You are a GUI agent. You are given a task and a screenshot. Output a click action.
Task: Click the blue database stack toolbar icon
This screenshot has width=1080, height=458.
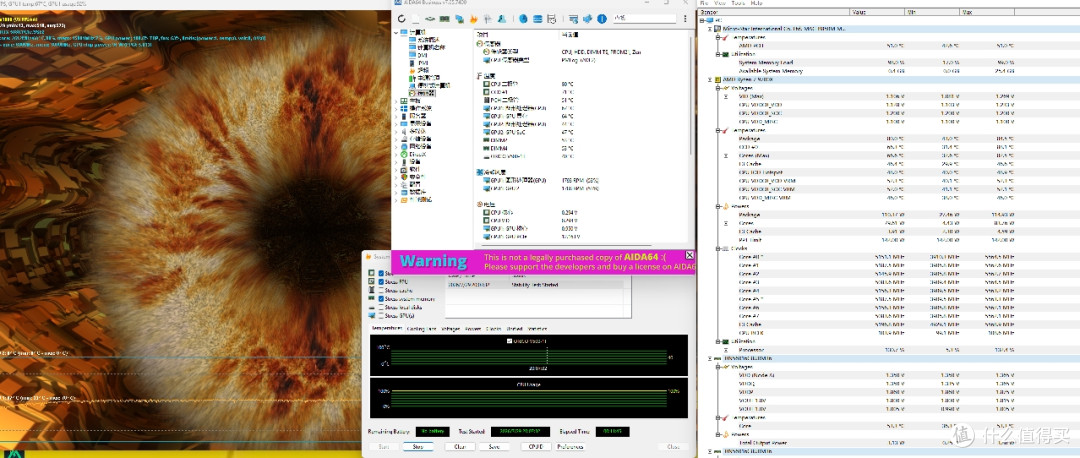(537, 19)
